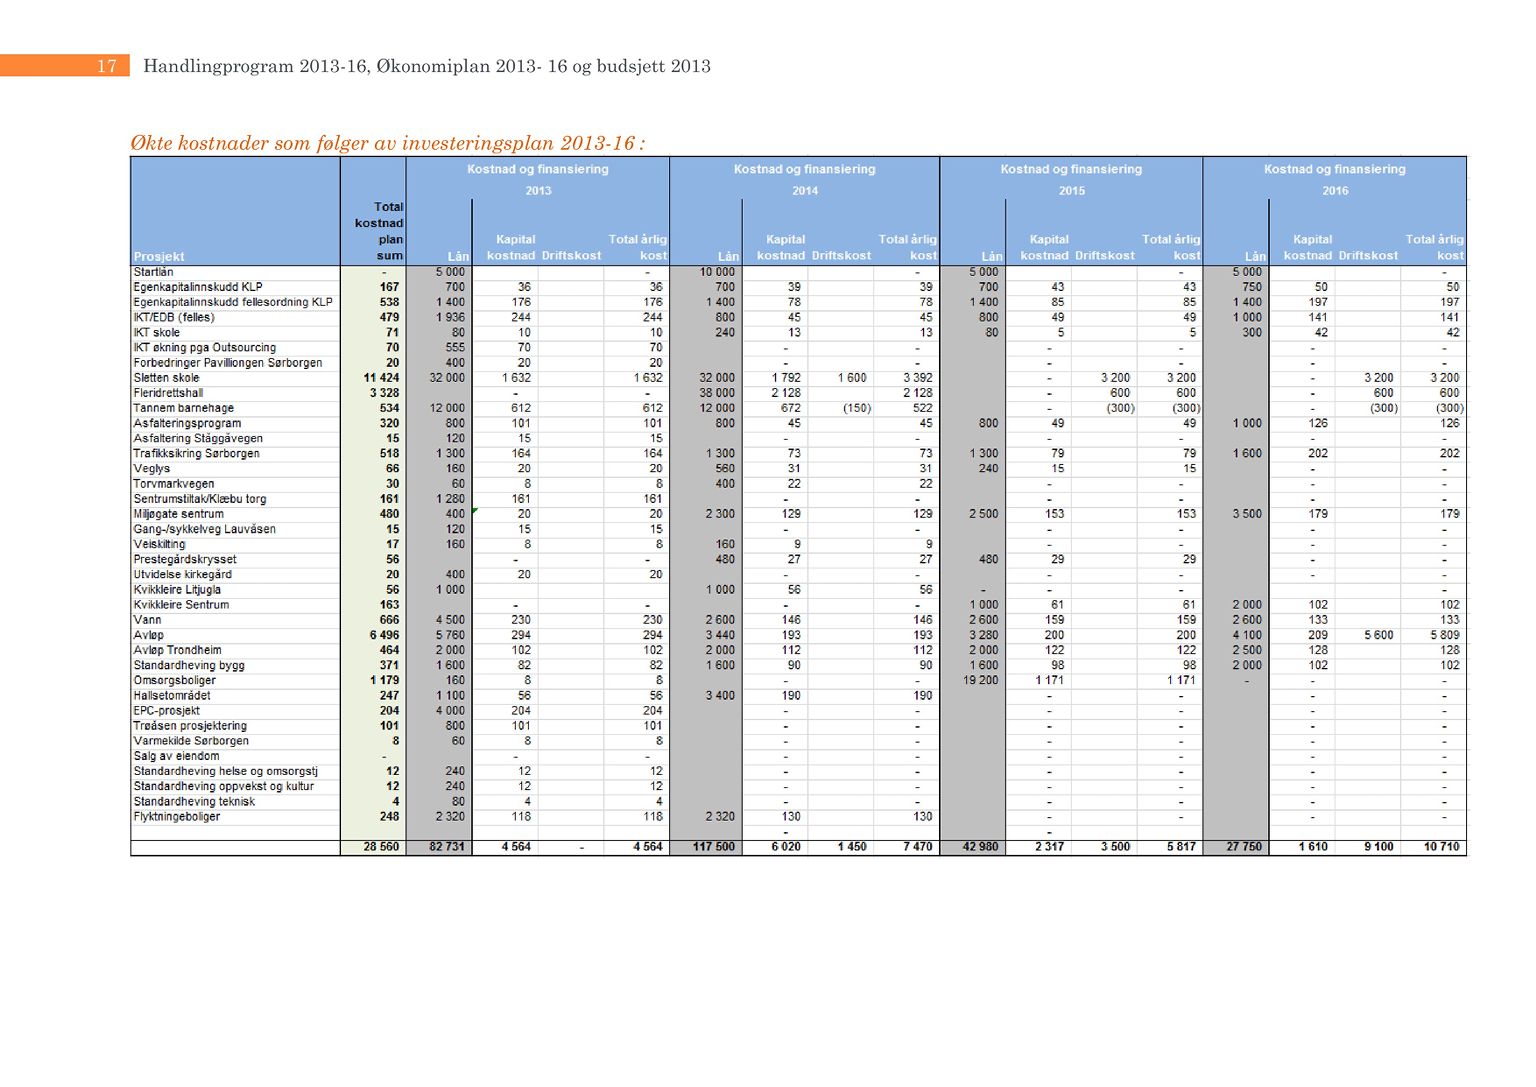Select the Tannem barnehage project name
Image resolution: width=1536 pixels, height=1087 pixels.
[x=184, y=408]
